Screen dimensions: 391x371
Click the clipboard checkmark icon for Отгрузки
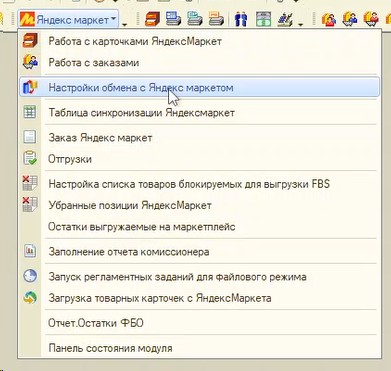(x=30, y=158)
